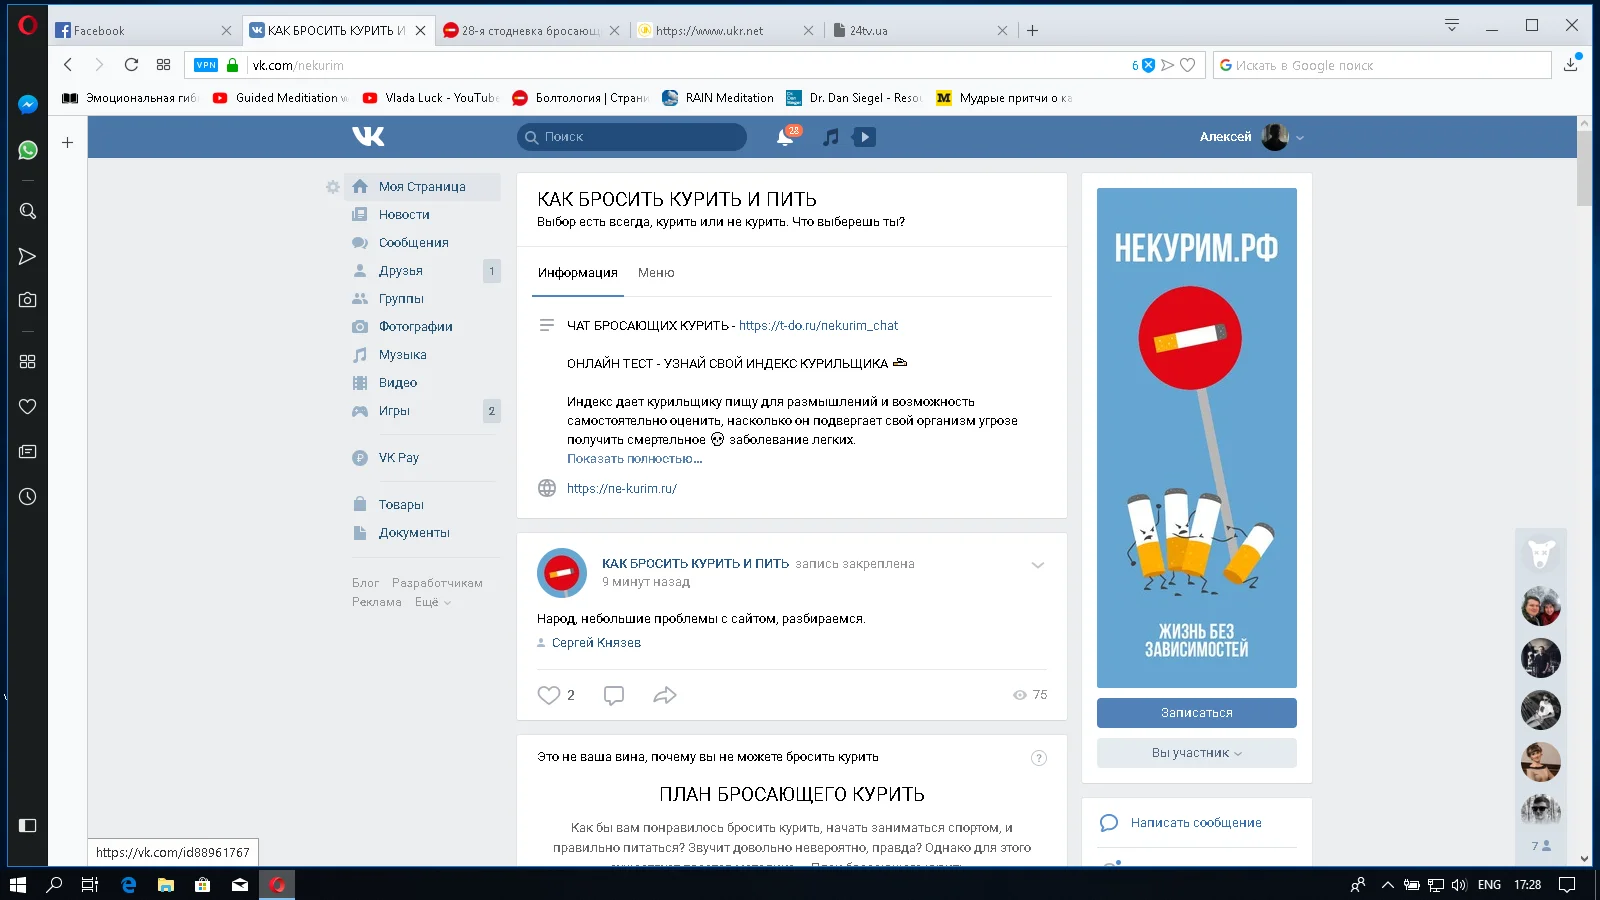
Task: Open VK notifications bell icon
Action: [x=785, y=138]
